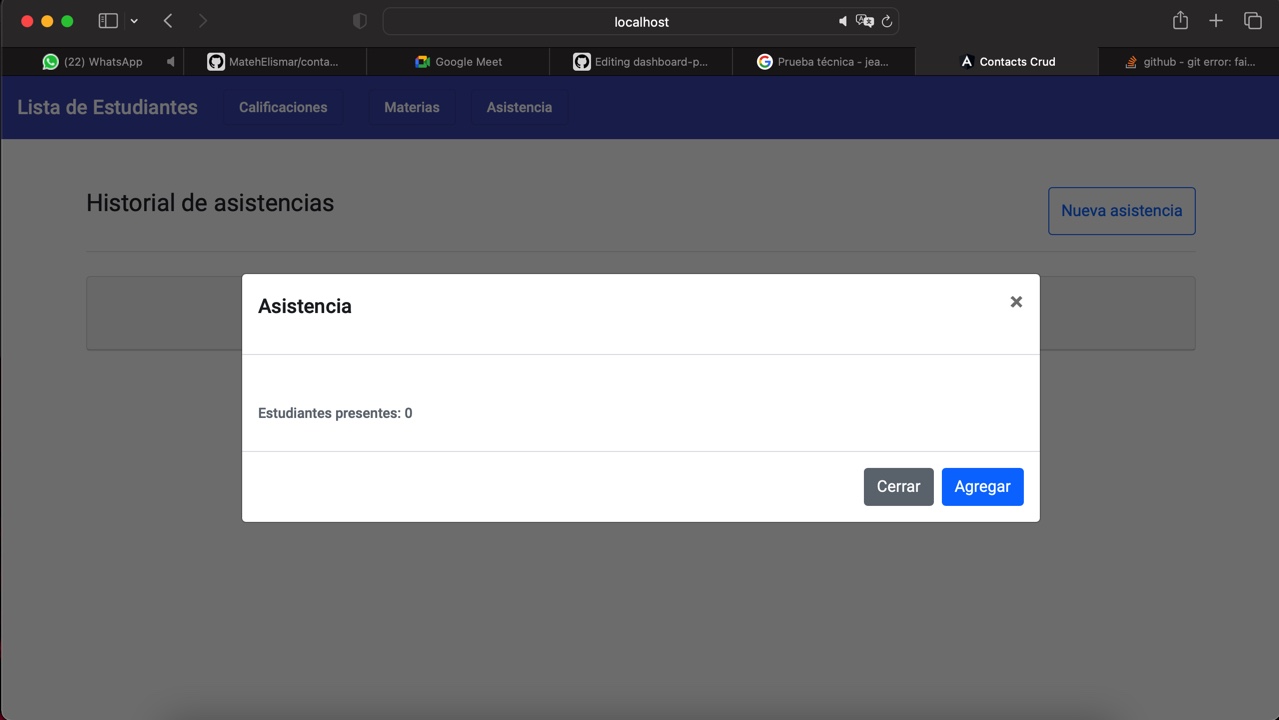Viewport: 1279px width, 720px height.
Task: Show the tab overview
Action: [1251, 20]
